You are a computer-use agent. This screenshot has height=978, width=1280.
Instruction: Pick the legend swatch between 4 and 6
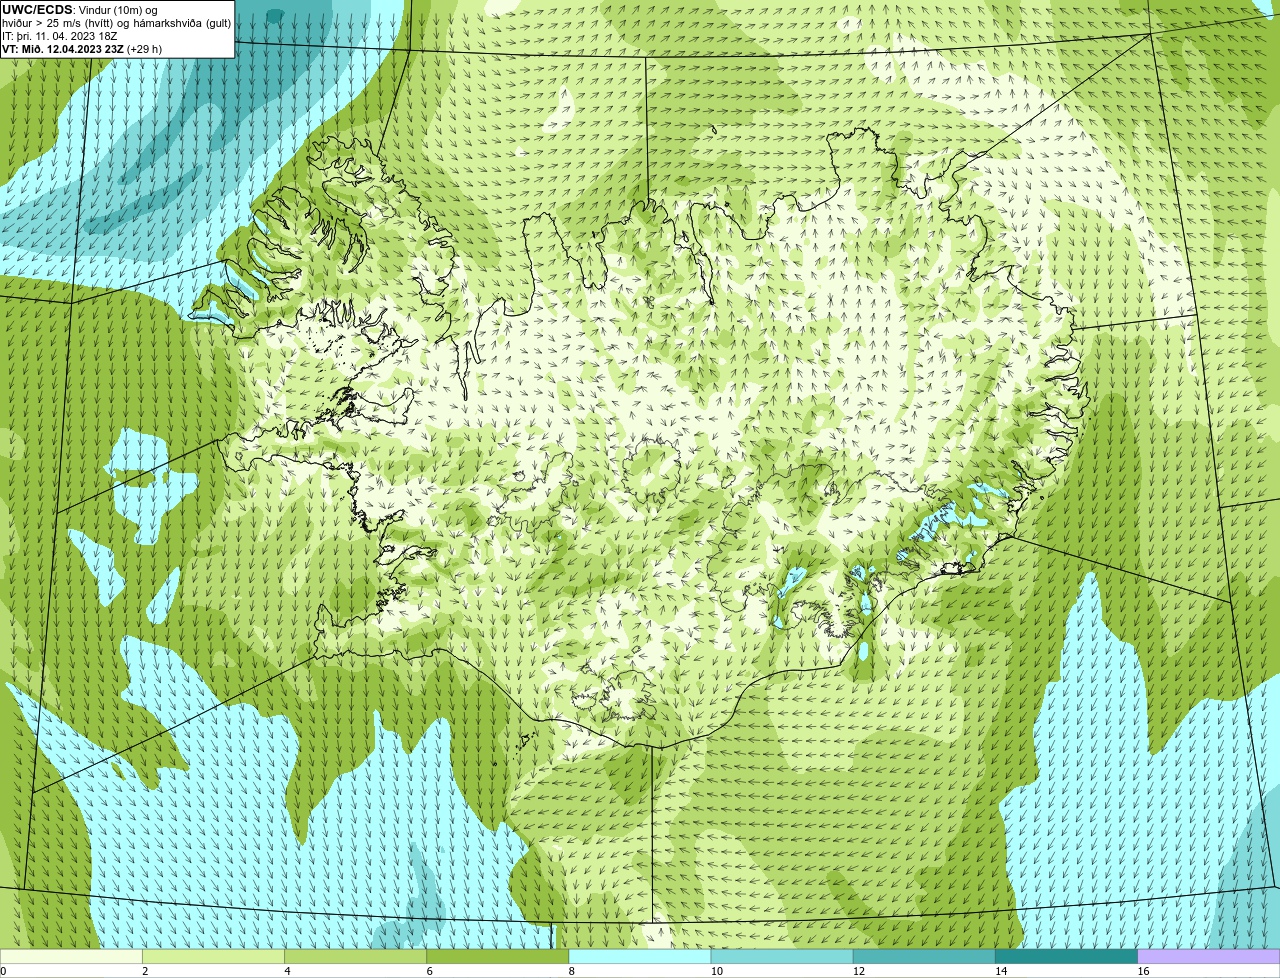coord(356,957)
